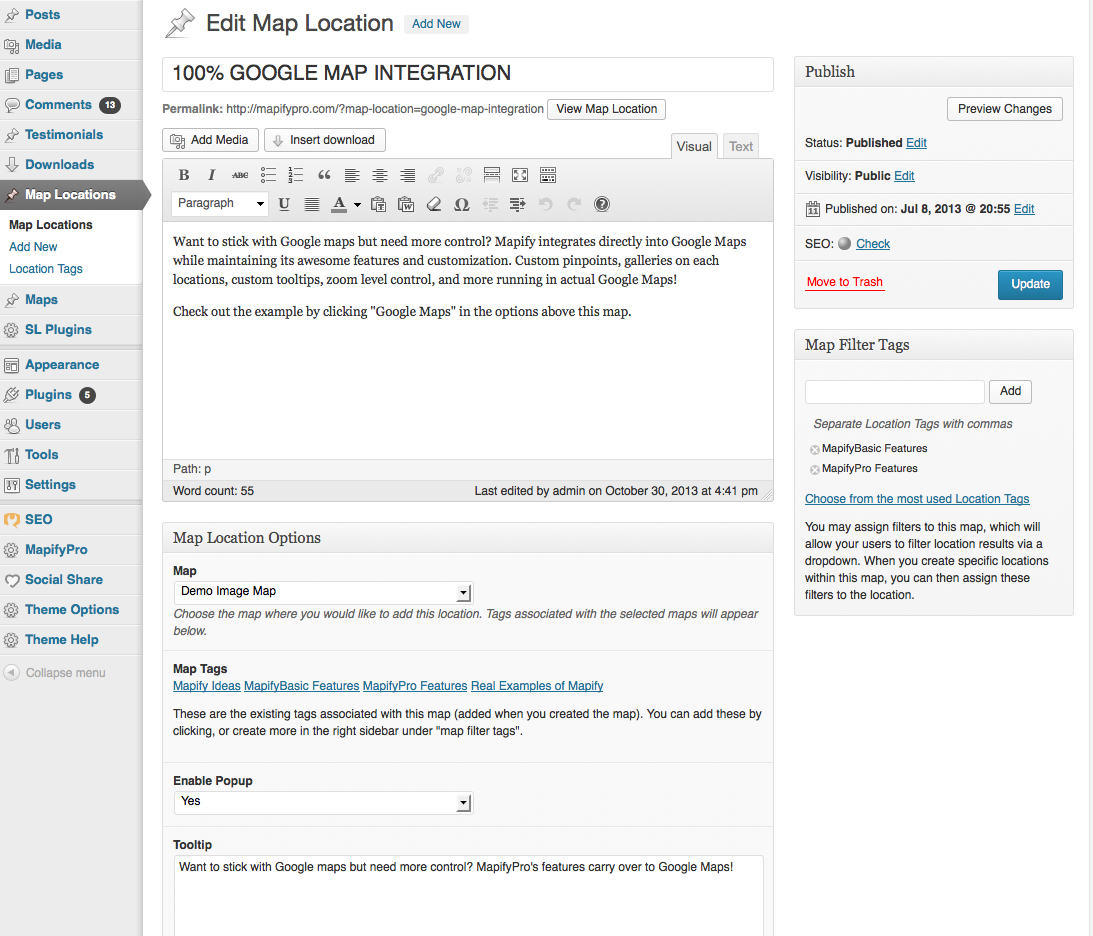Insert More tag icon
1093x936 pixels.
491,175
